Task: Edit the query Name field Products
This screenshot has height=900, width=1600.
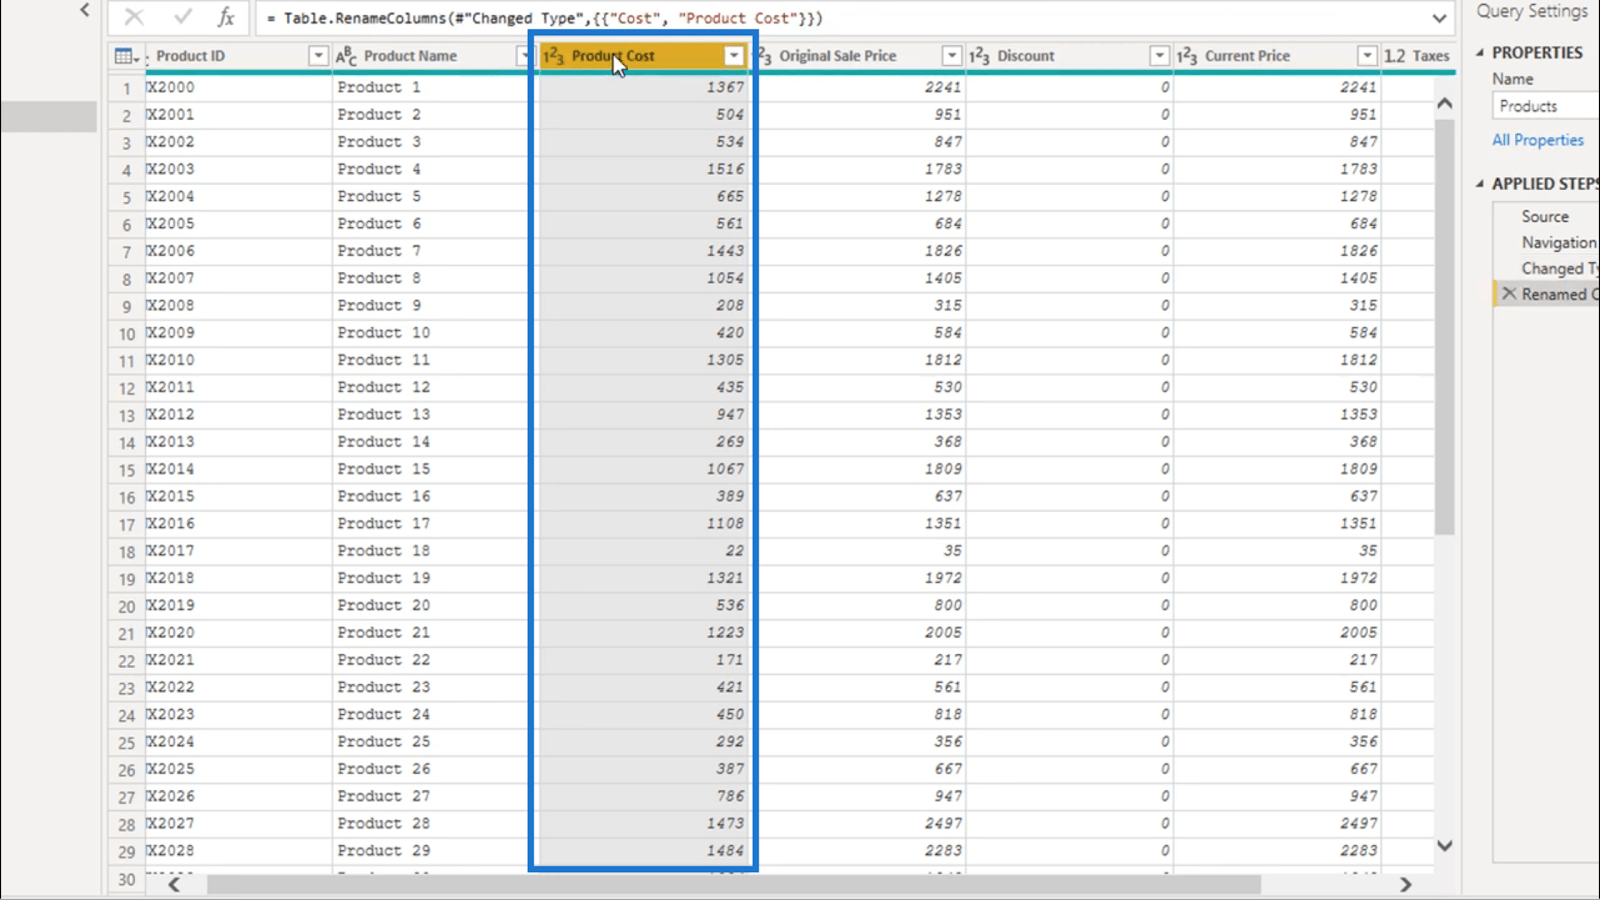Action: (1545, 106)
